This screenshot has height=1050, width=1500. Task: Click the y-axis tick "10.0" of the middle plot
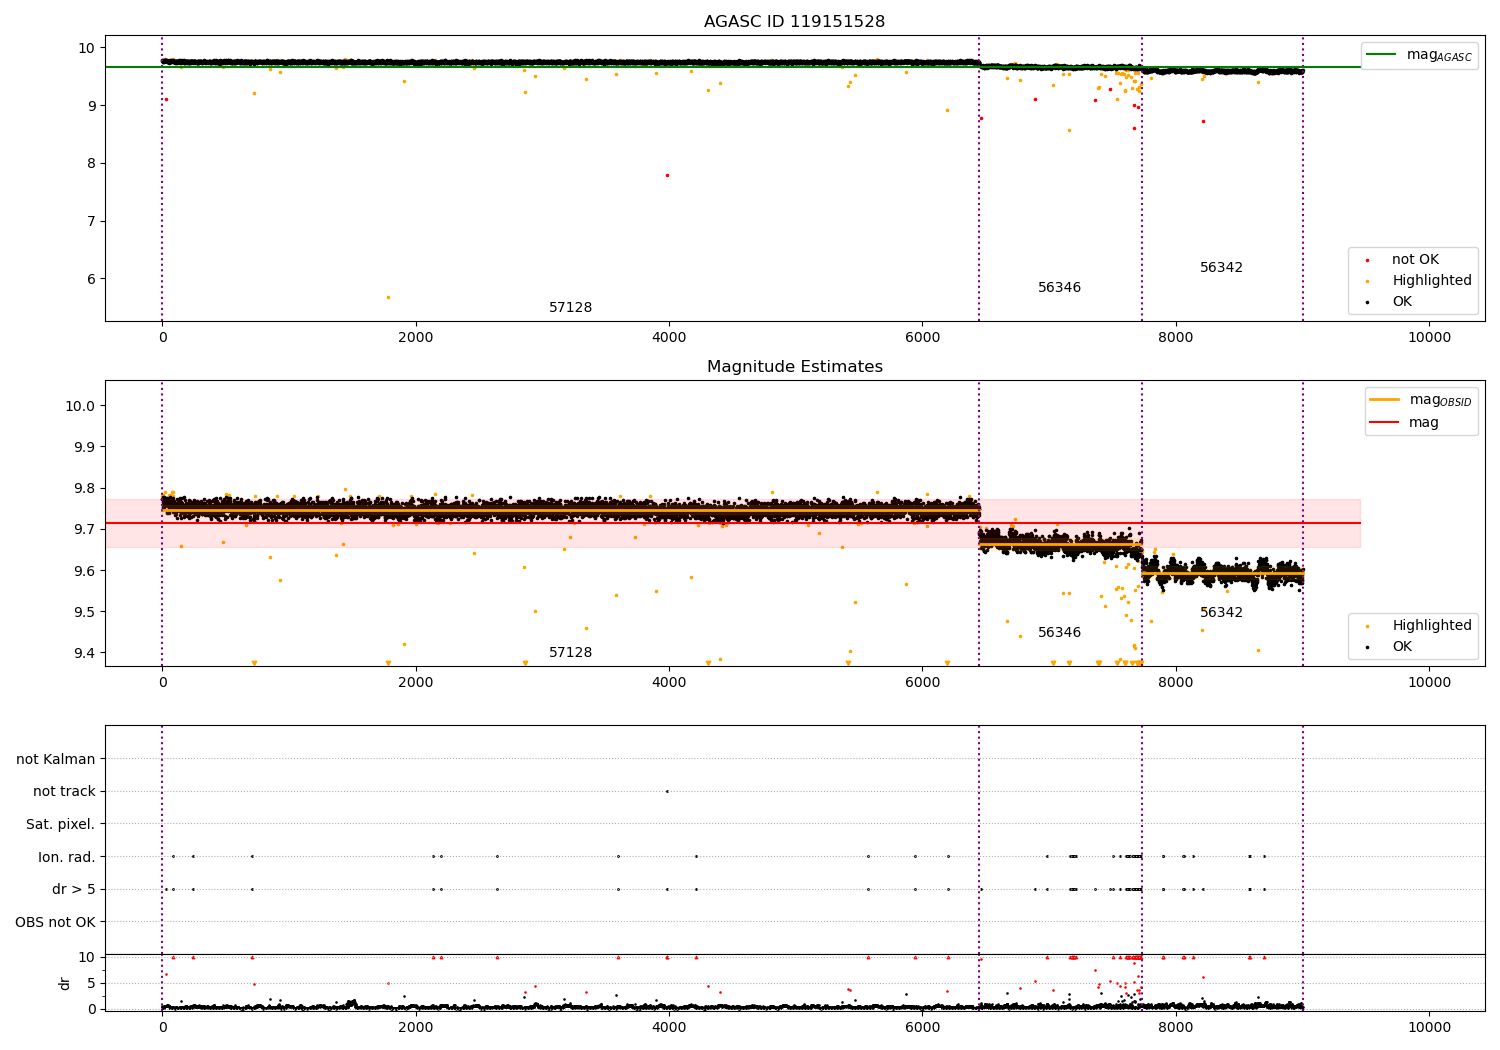82,406
